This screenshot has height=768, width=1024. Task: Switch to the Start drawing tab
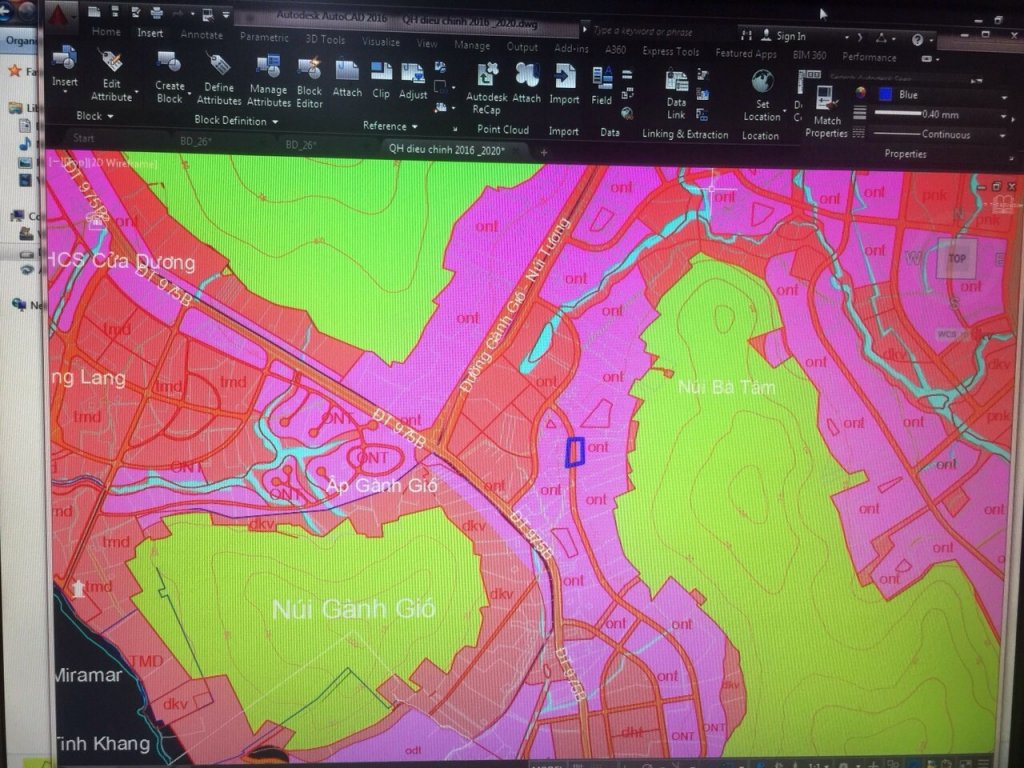(84, 138)
